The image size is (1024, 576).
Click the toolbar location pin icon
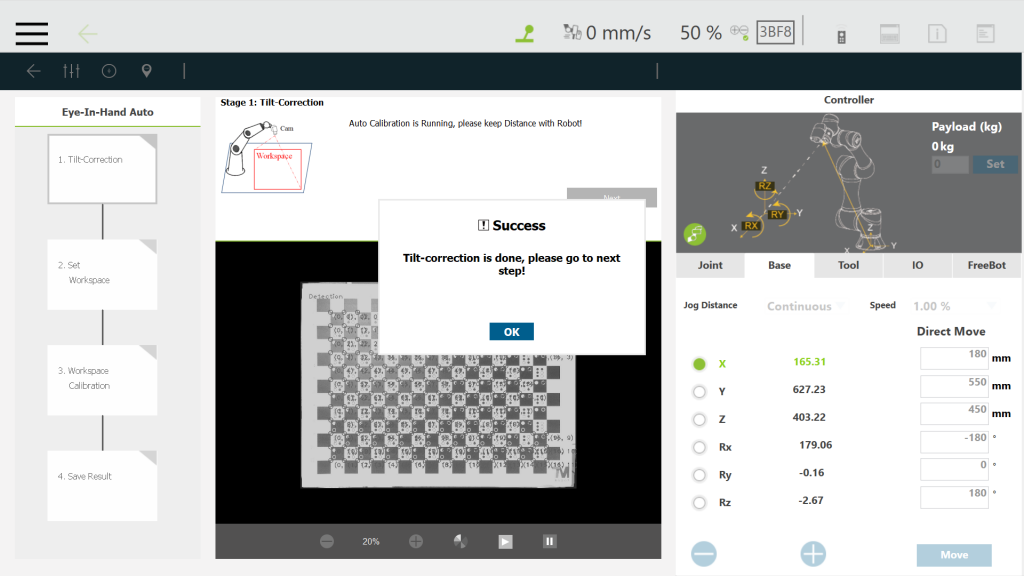(x=147, y=71)
